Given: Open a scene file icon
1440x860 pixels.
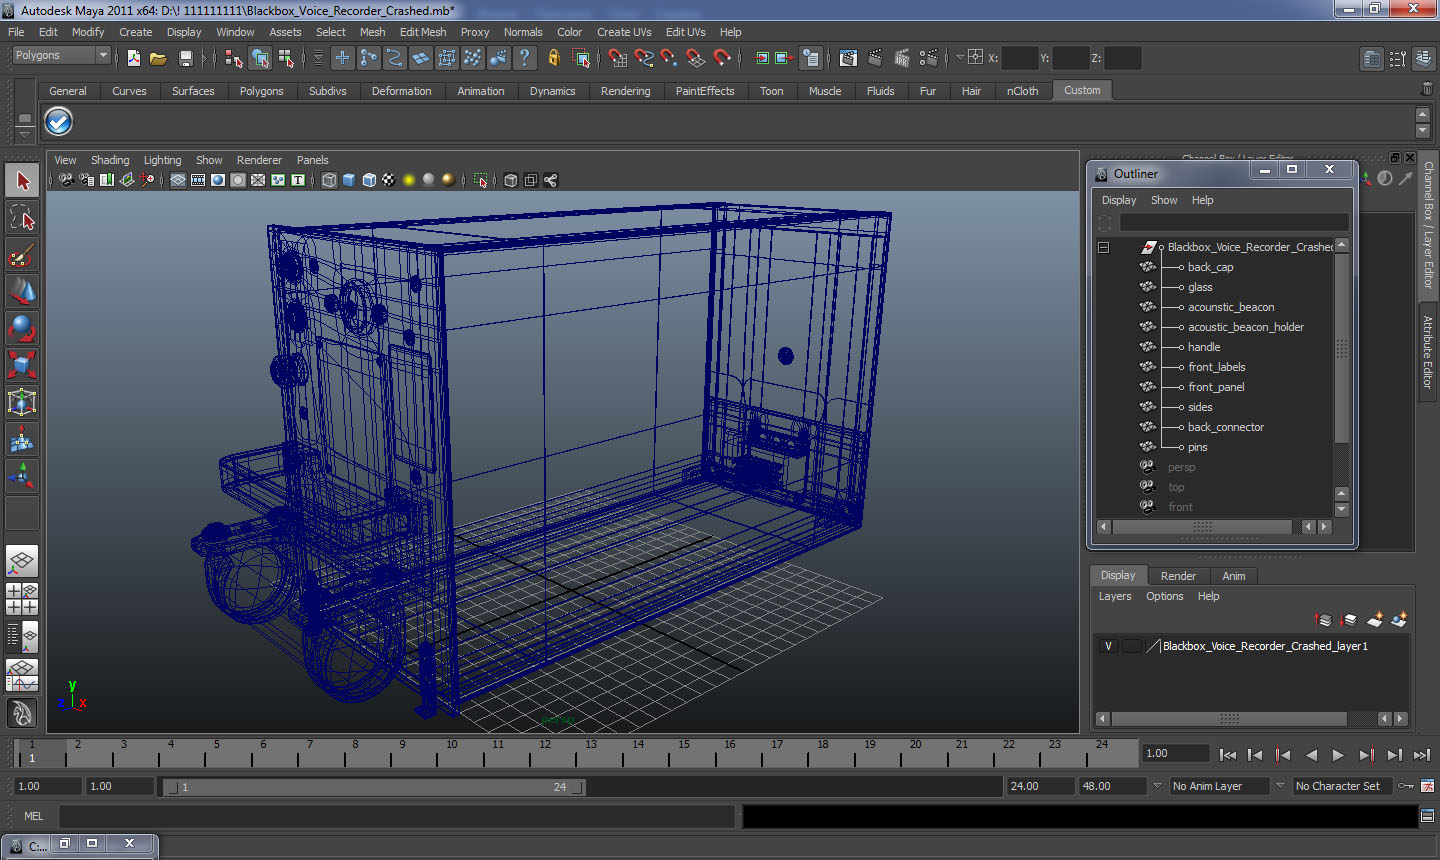Looking at the screenshot, I should tap(158, 58).
